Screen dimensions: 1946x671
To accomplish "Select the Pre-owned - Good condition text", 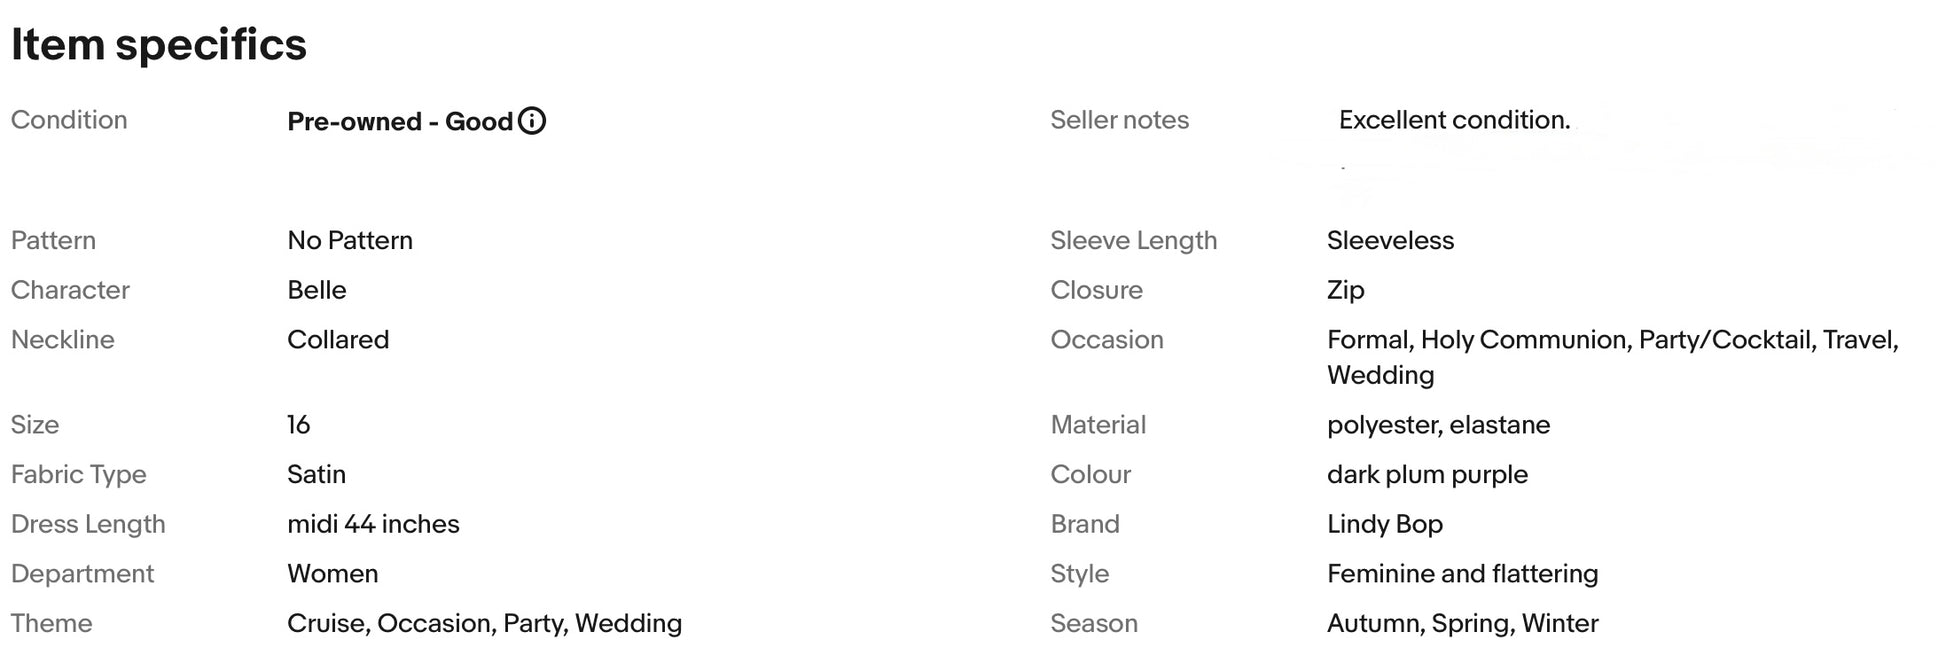I will pyautogui.click(x=400, y=121).
